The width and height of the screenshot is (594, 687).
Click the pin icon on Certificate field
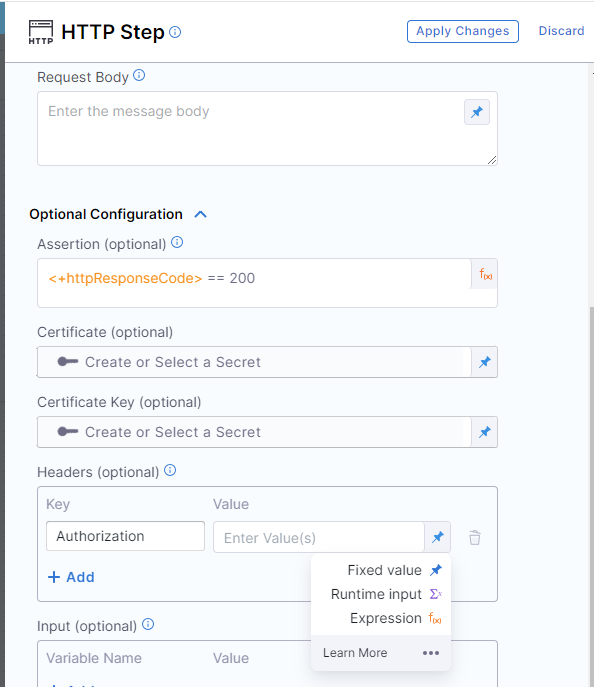click(x=484, y=362)
